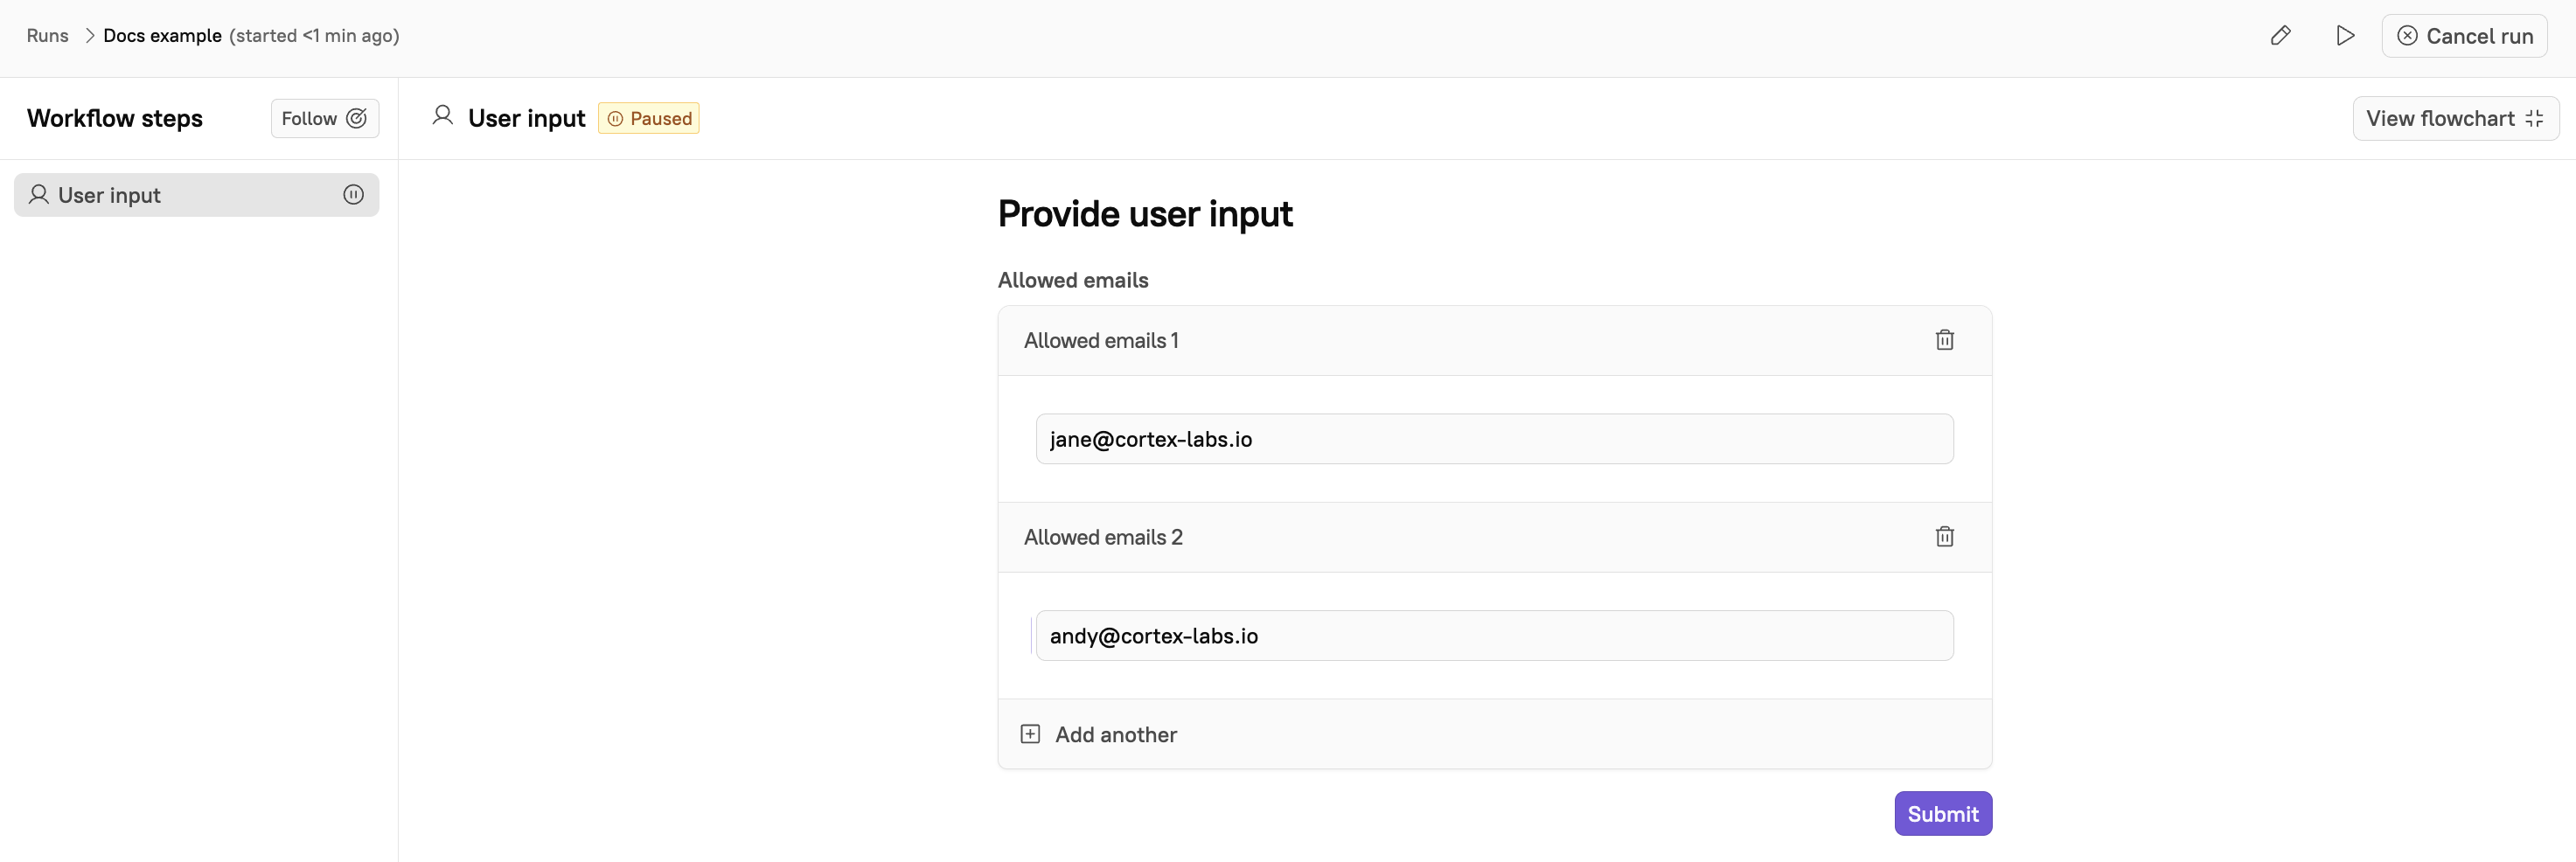This screenshot has width=2576, height=862.
Task: Click the Paused status badge
Action: coord(648,118)
